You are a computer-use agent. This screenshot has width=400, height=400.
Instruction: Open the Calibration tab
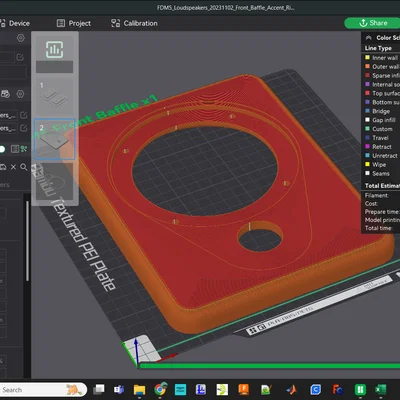point(134,23)
